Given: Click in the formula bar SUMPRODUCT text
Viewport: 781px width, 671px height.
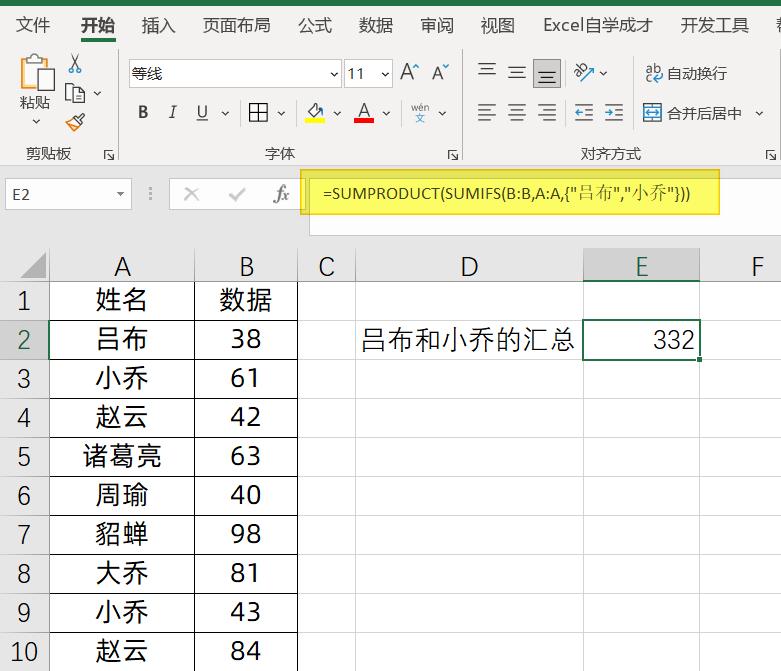Looking at the screenshot, I should pos(507,193).
